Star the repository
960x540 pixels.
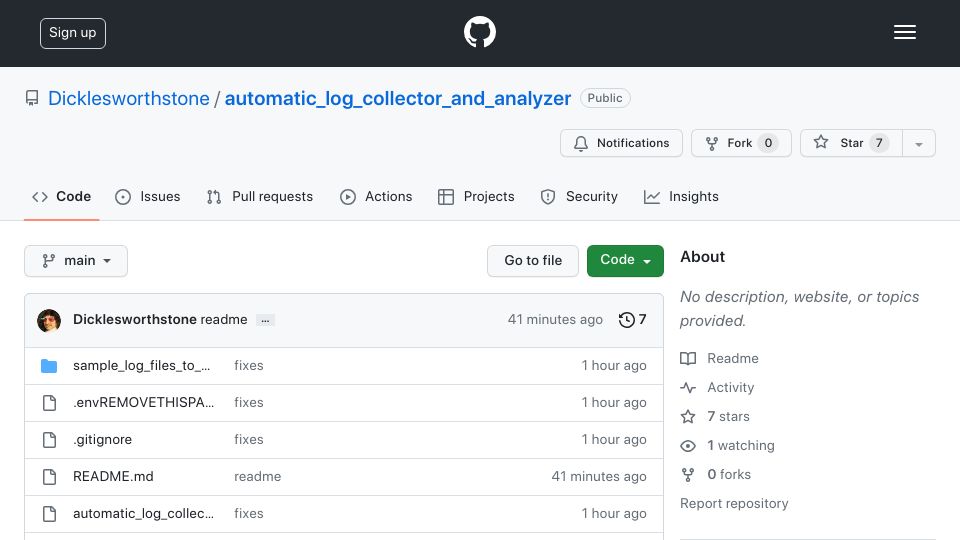[851, 143]
